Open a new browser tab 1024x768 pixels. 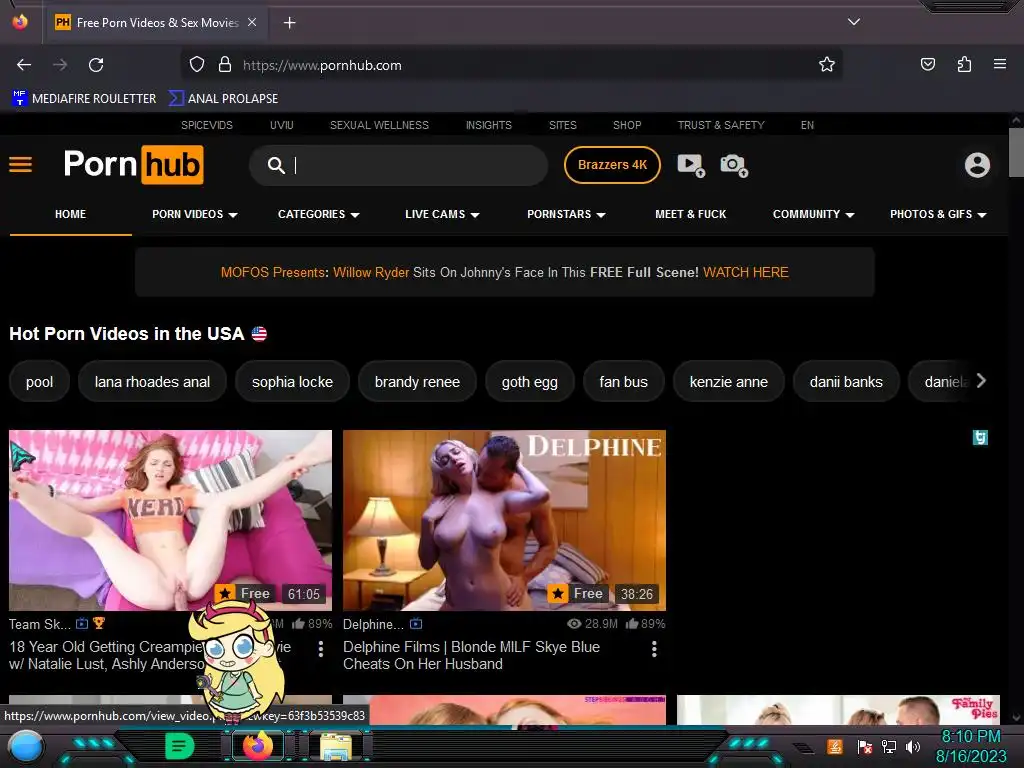[289, 23]
